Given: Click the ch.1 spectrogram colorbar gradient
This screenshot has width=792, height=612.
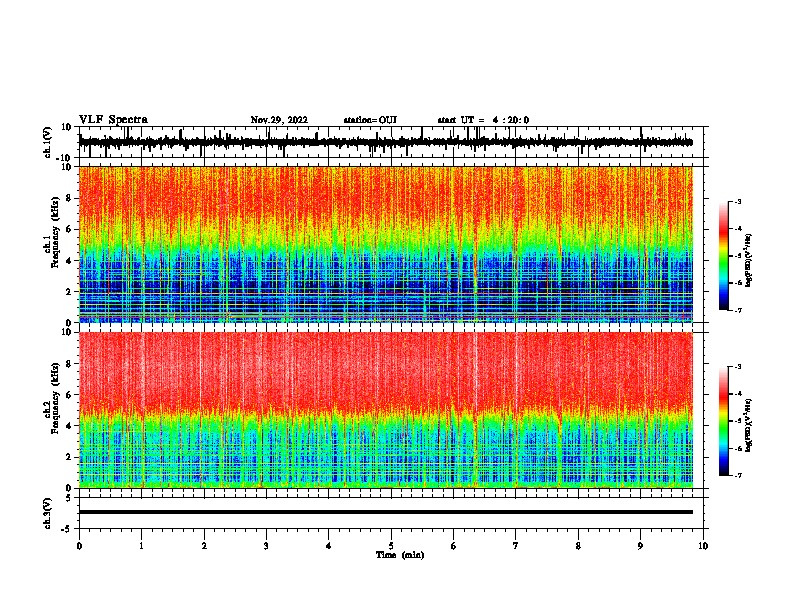Looking at the screenshot, I should [724, 256].
